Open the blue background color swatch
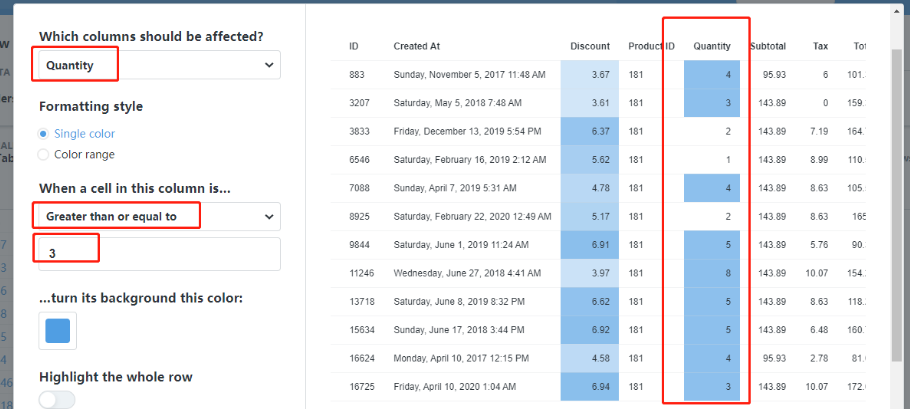This screenshot has height=409, width=910. click(58, 331)
